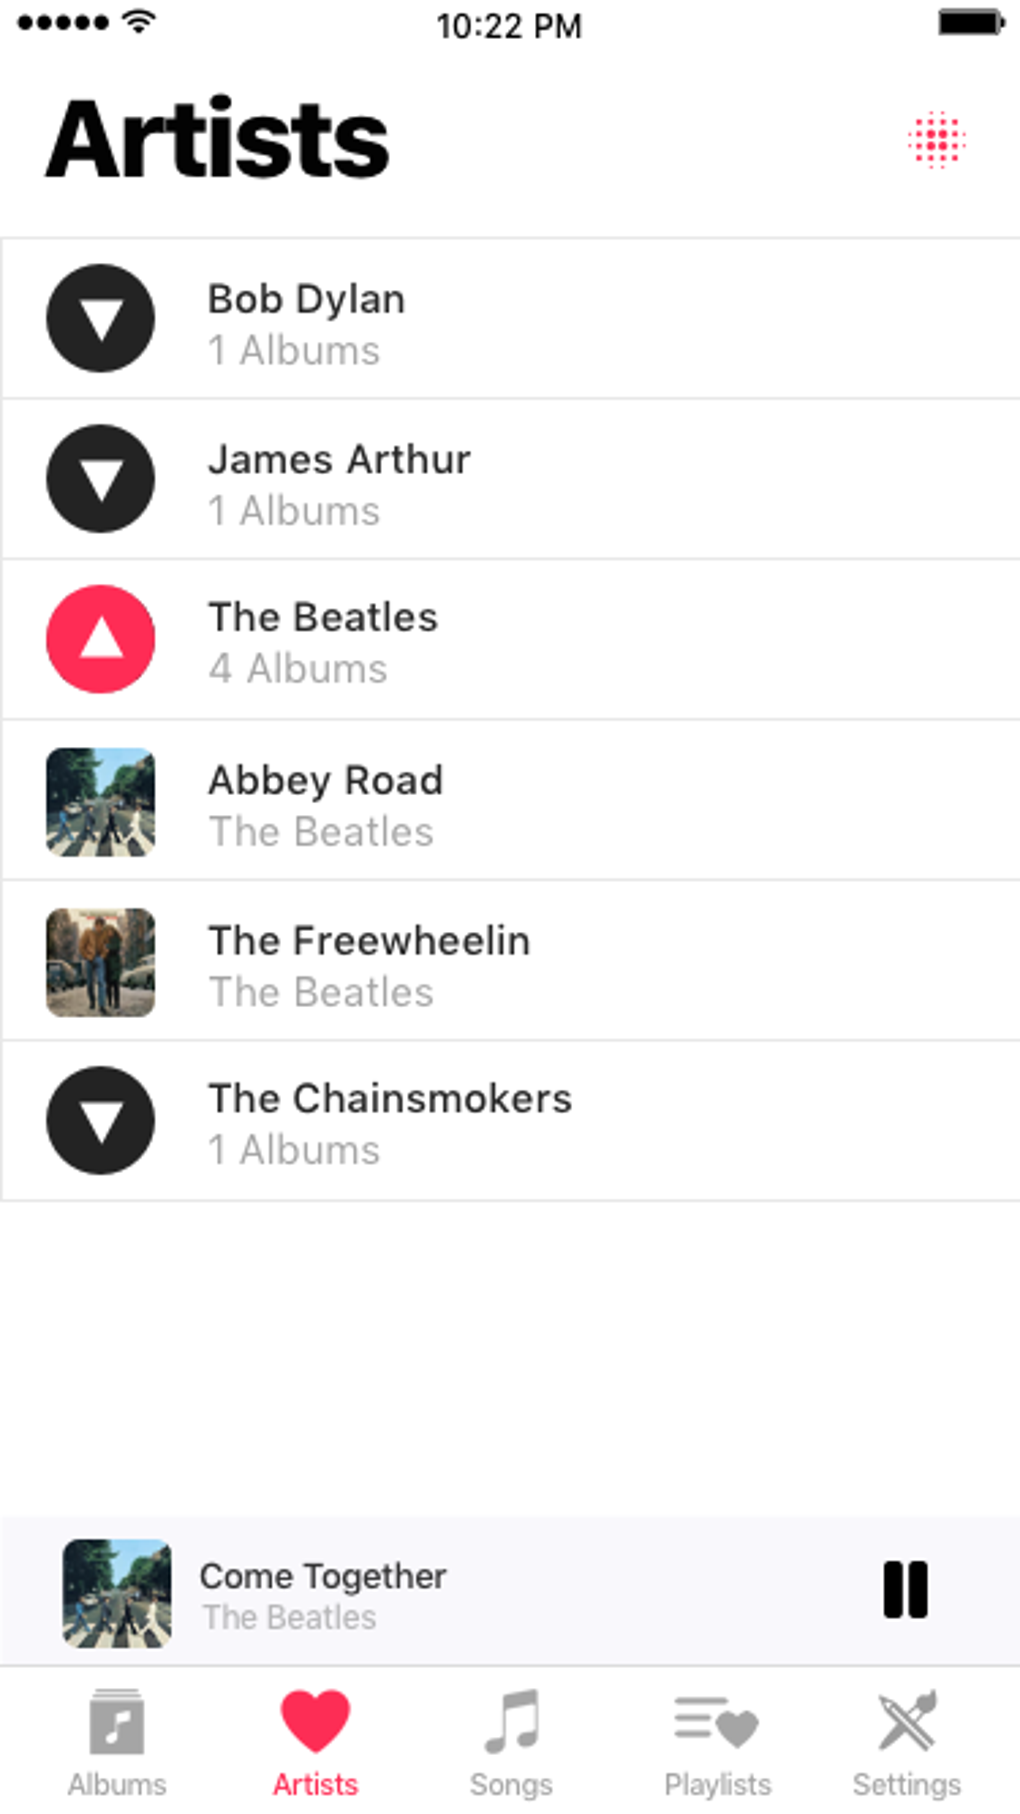Tap the Bob Dylan artist name
The width and height of the screenshot is (1020, 1814).
[306, 299]
